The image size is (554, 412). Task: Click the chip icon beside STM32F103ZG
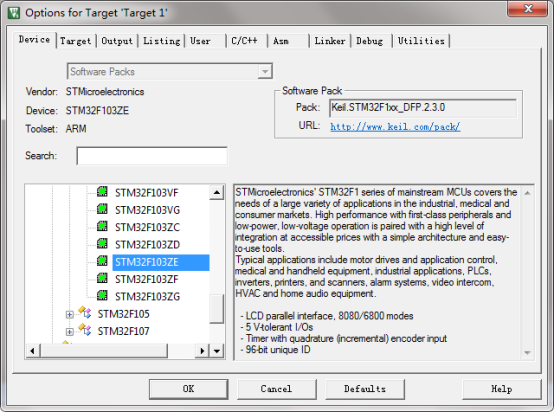102,295
